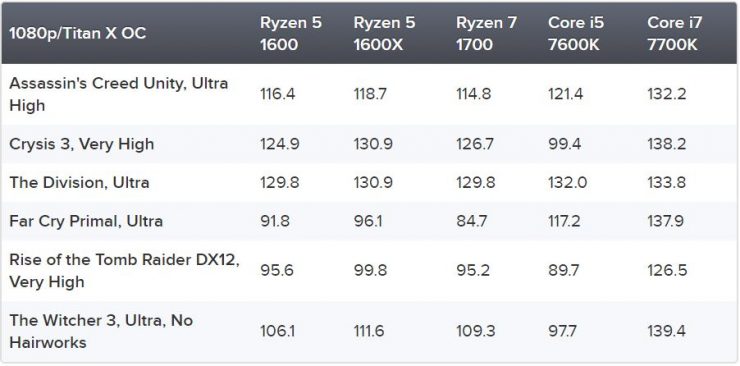Click the 132.0 value in The Division row
Screen dimensions: 740x366
(x=567, y=183)
